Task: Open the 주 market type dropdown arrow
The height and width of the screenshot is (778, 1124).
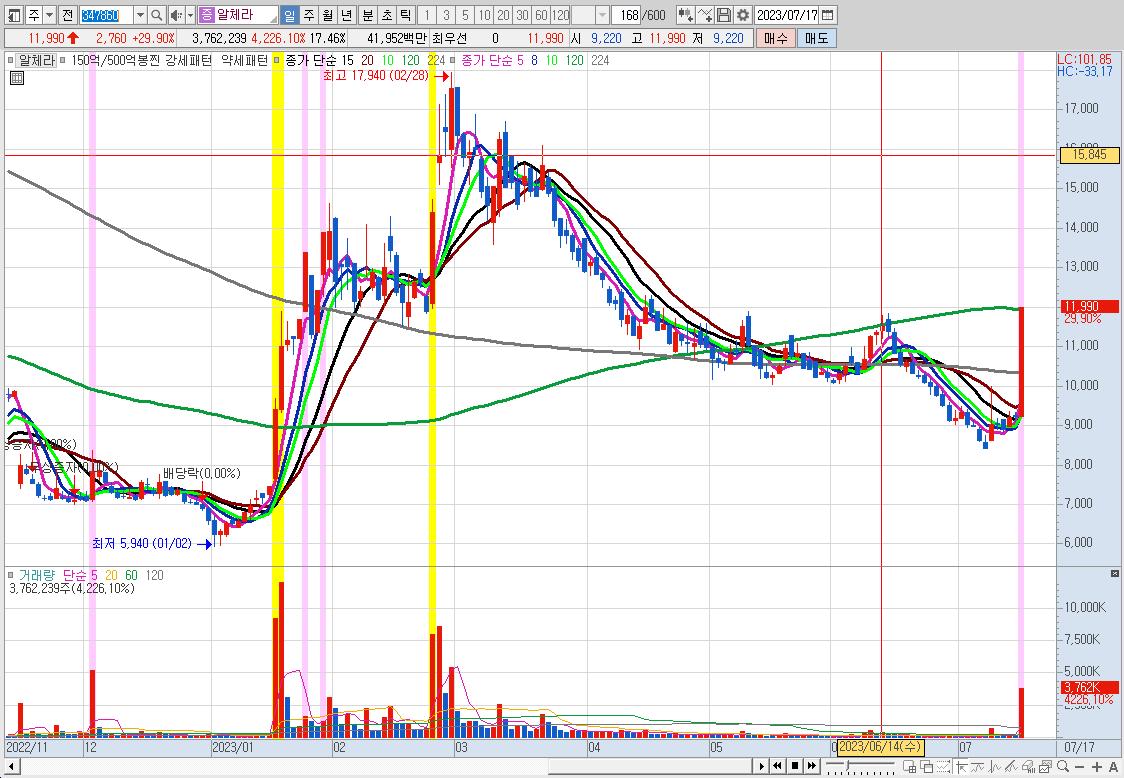Action: (x=49, y=15)
